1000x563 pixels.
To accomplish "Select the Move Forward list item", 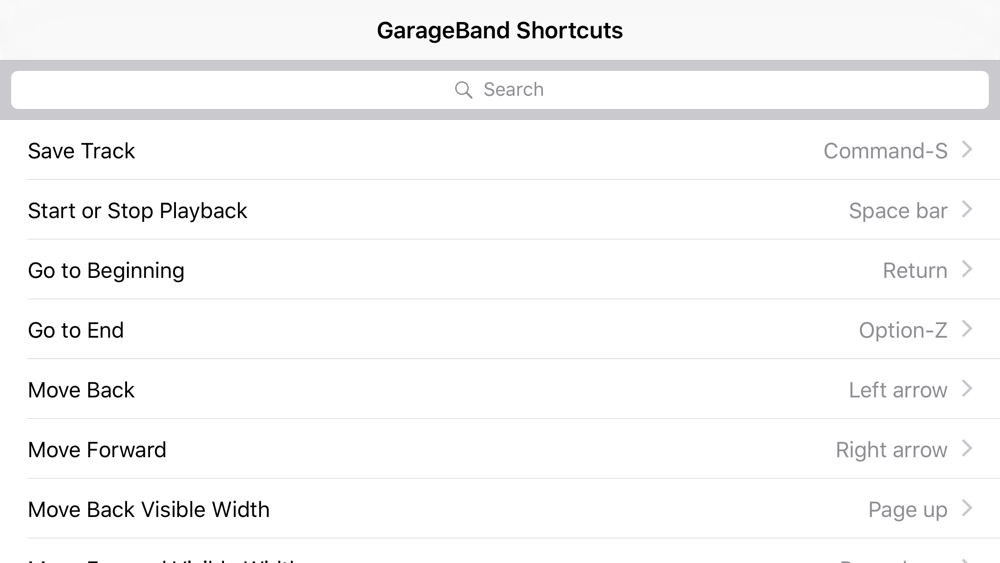I will tap(97, 450).
